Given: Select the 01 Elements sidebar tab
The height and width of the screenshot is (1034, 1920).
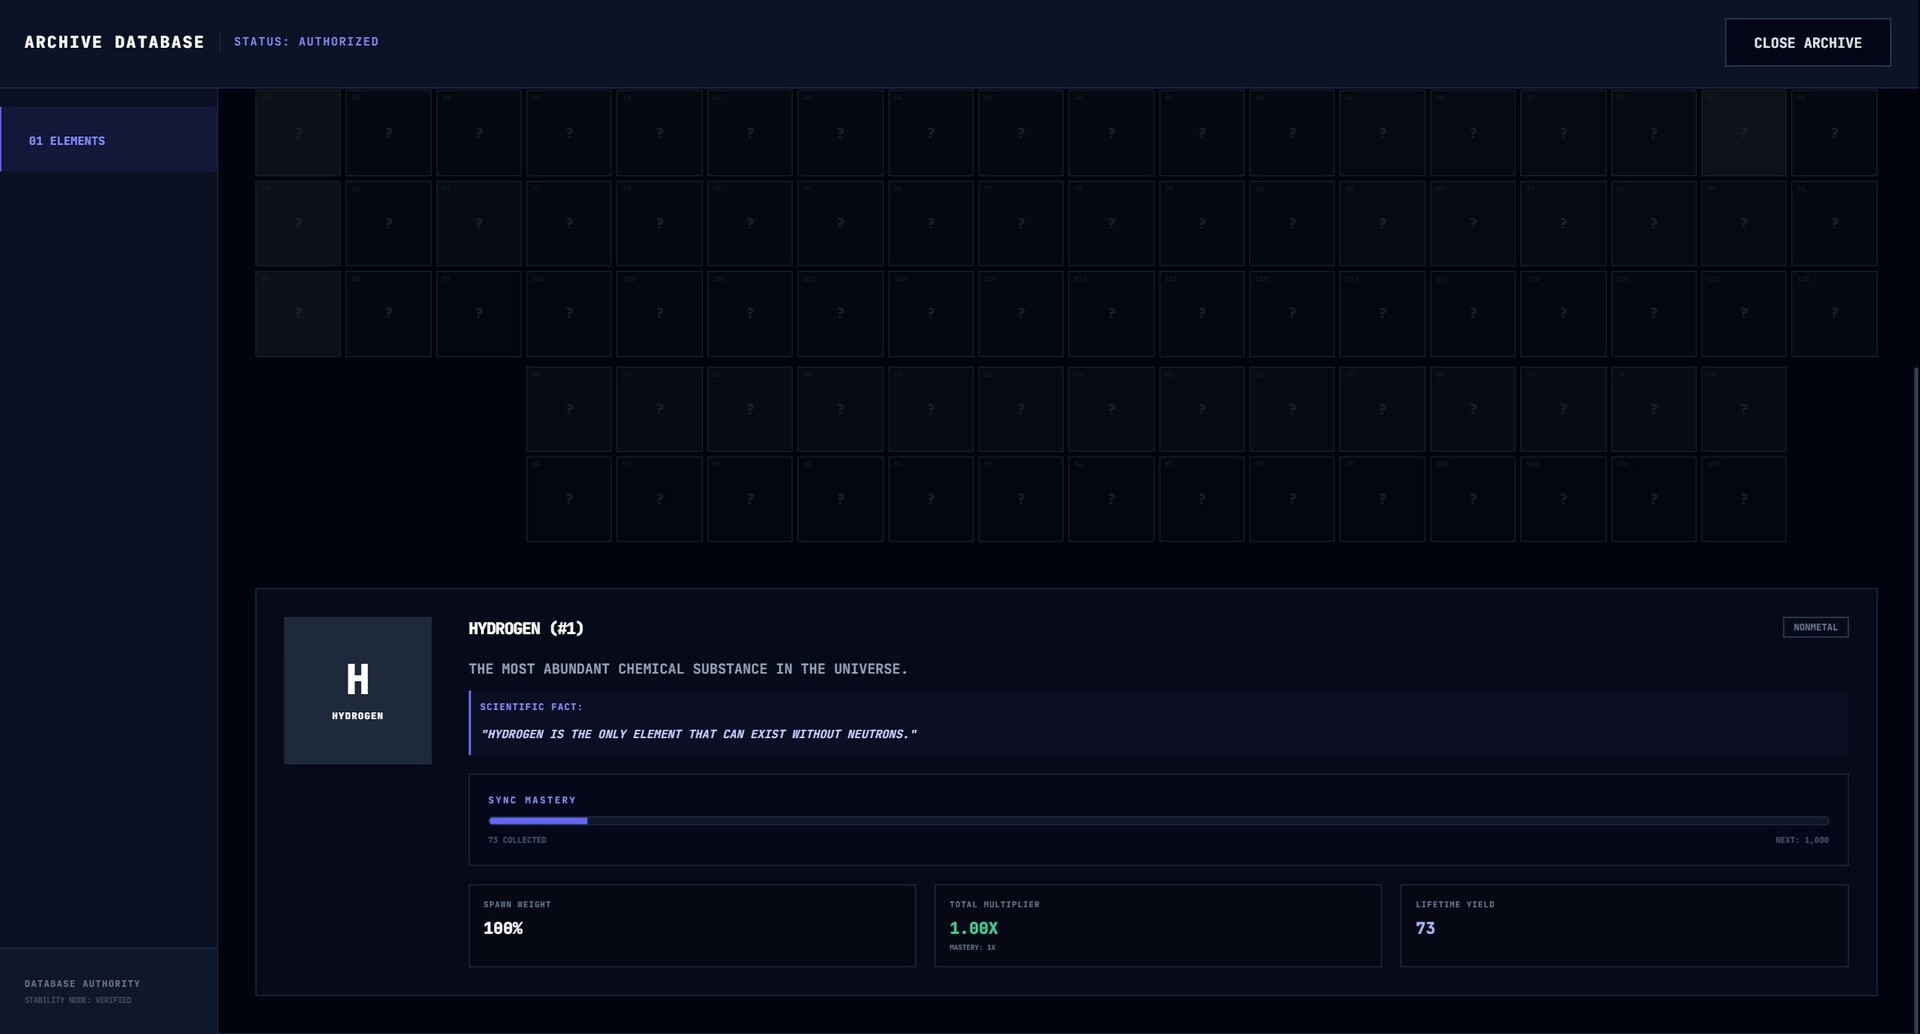Looking at the screenshot, I should 109,140.
